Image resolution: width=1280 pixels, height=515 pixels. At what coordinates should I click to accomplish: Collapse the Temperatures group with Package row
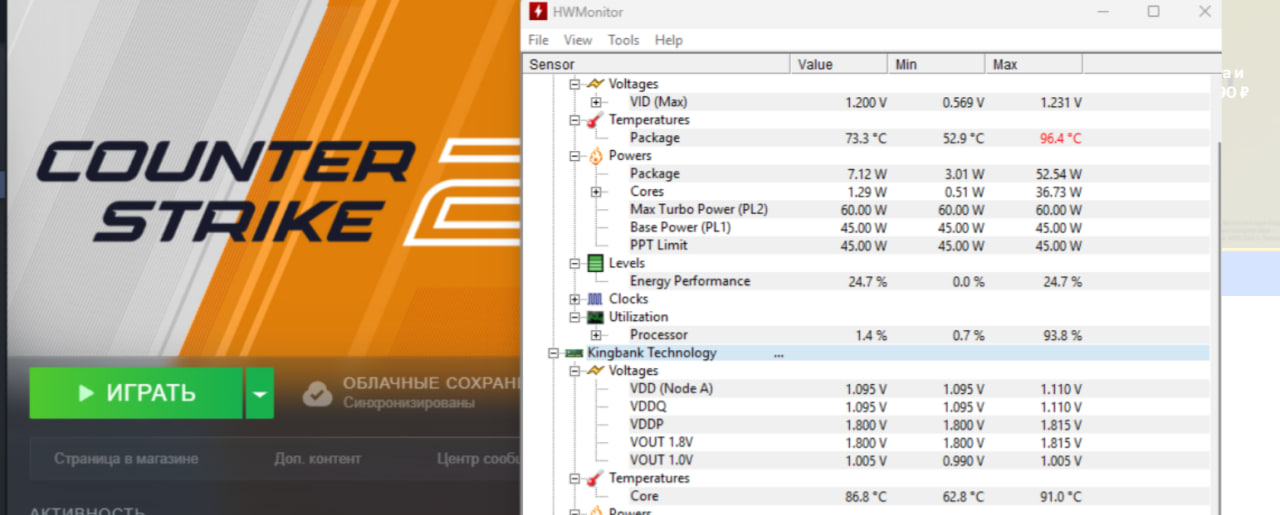coord(575,120)
